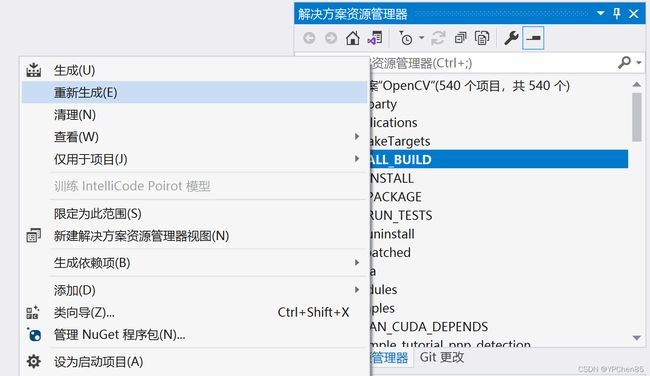The image size is (650, 376).
Task: Click the tree scrollbar up arrow
Action: tap(637, 84)
